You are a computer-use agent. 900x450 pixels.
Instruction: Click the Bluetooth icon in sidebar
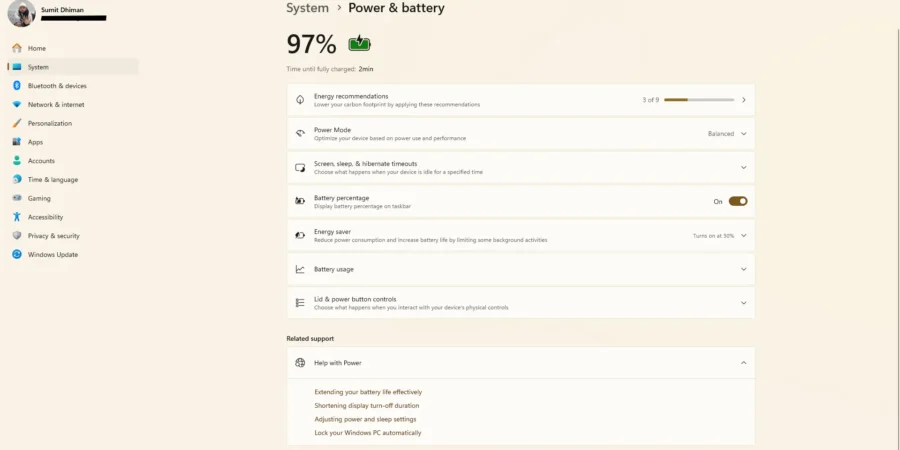click(17, 86)
